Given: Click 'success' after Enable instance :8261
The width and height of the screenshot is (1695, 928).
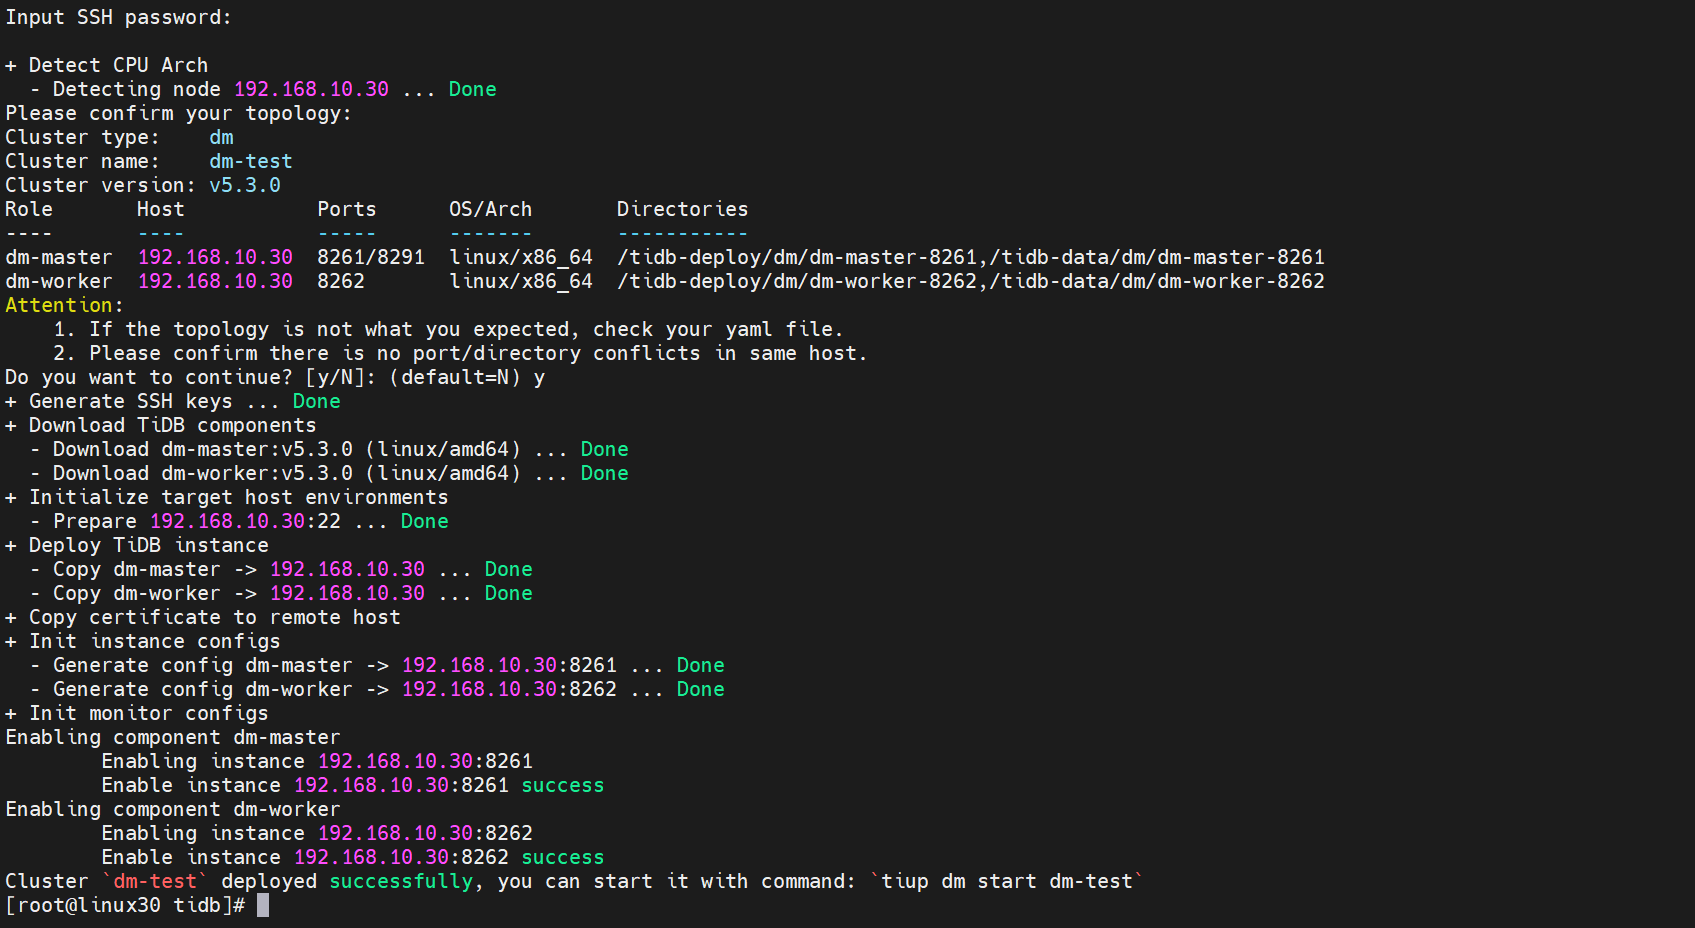Looking at the screenshot, I should click(x=563, y=785).
